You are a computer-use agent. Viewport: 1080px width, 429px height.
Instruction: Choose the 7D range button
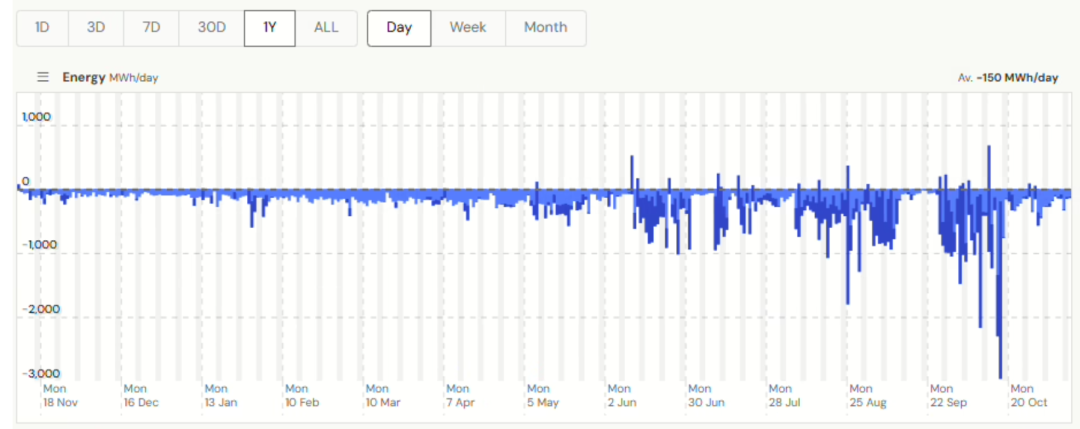coord(151,28)
